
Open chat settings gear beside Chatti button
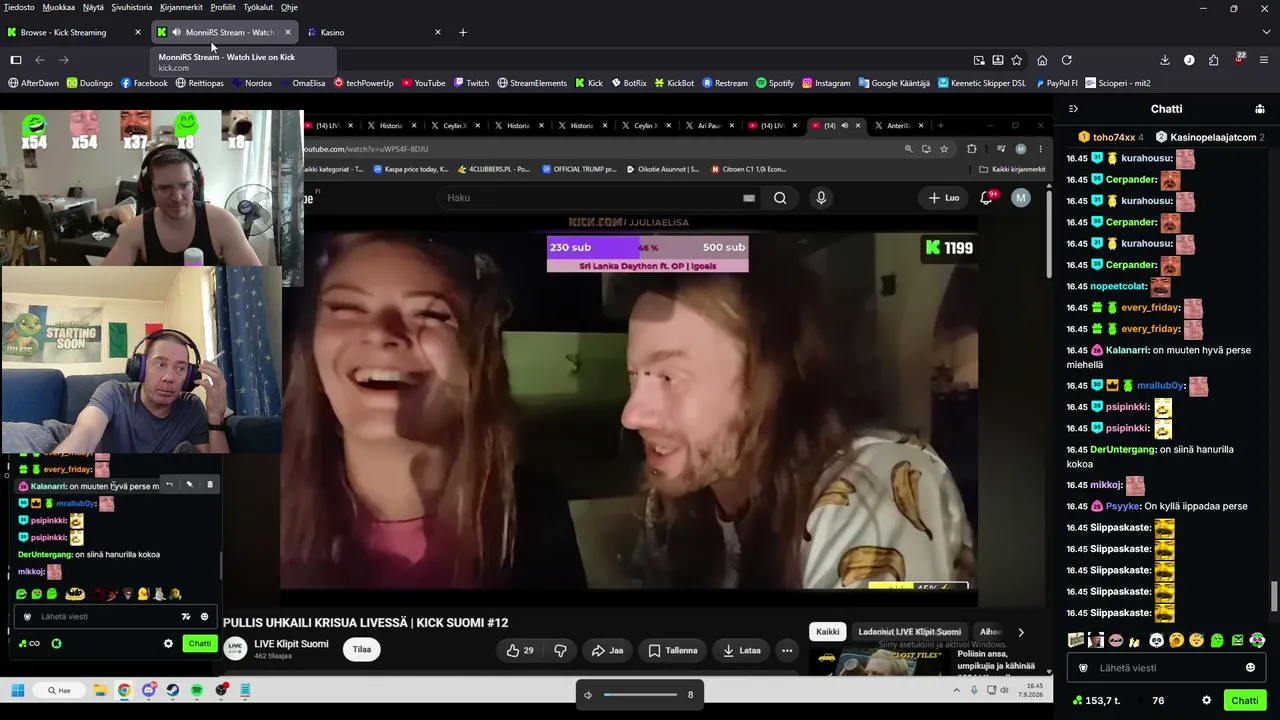[1206, 700]
